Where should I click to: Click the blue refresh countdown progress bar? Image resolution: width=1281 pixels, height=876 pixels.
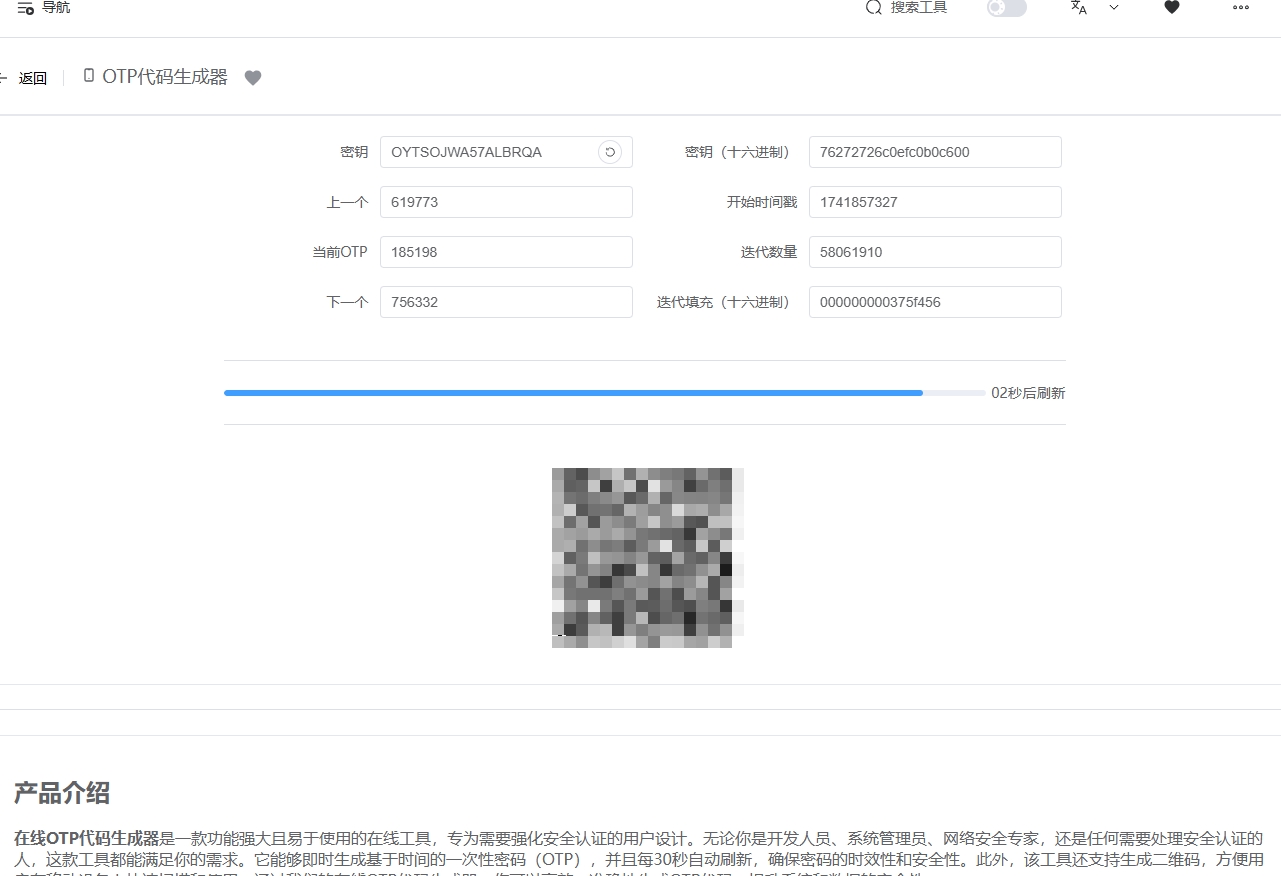[573, 393]
